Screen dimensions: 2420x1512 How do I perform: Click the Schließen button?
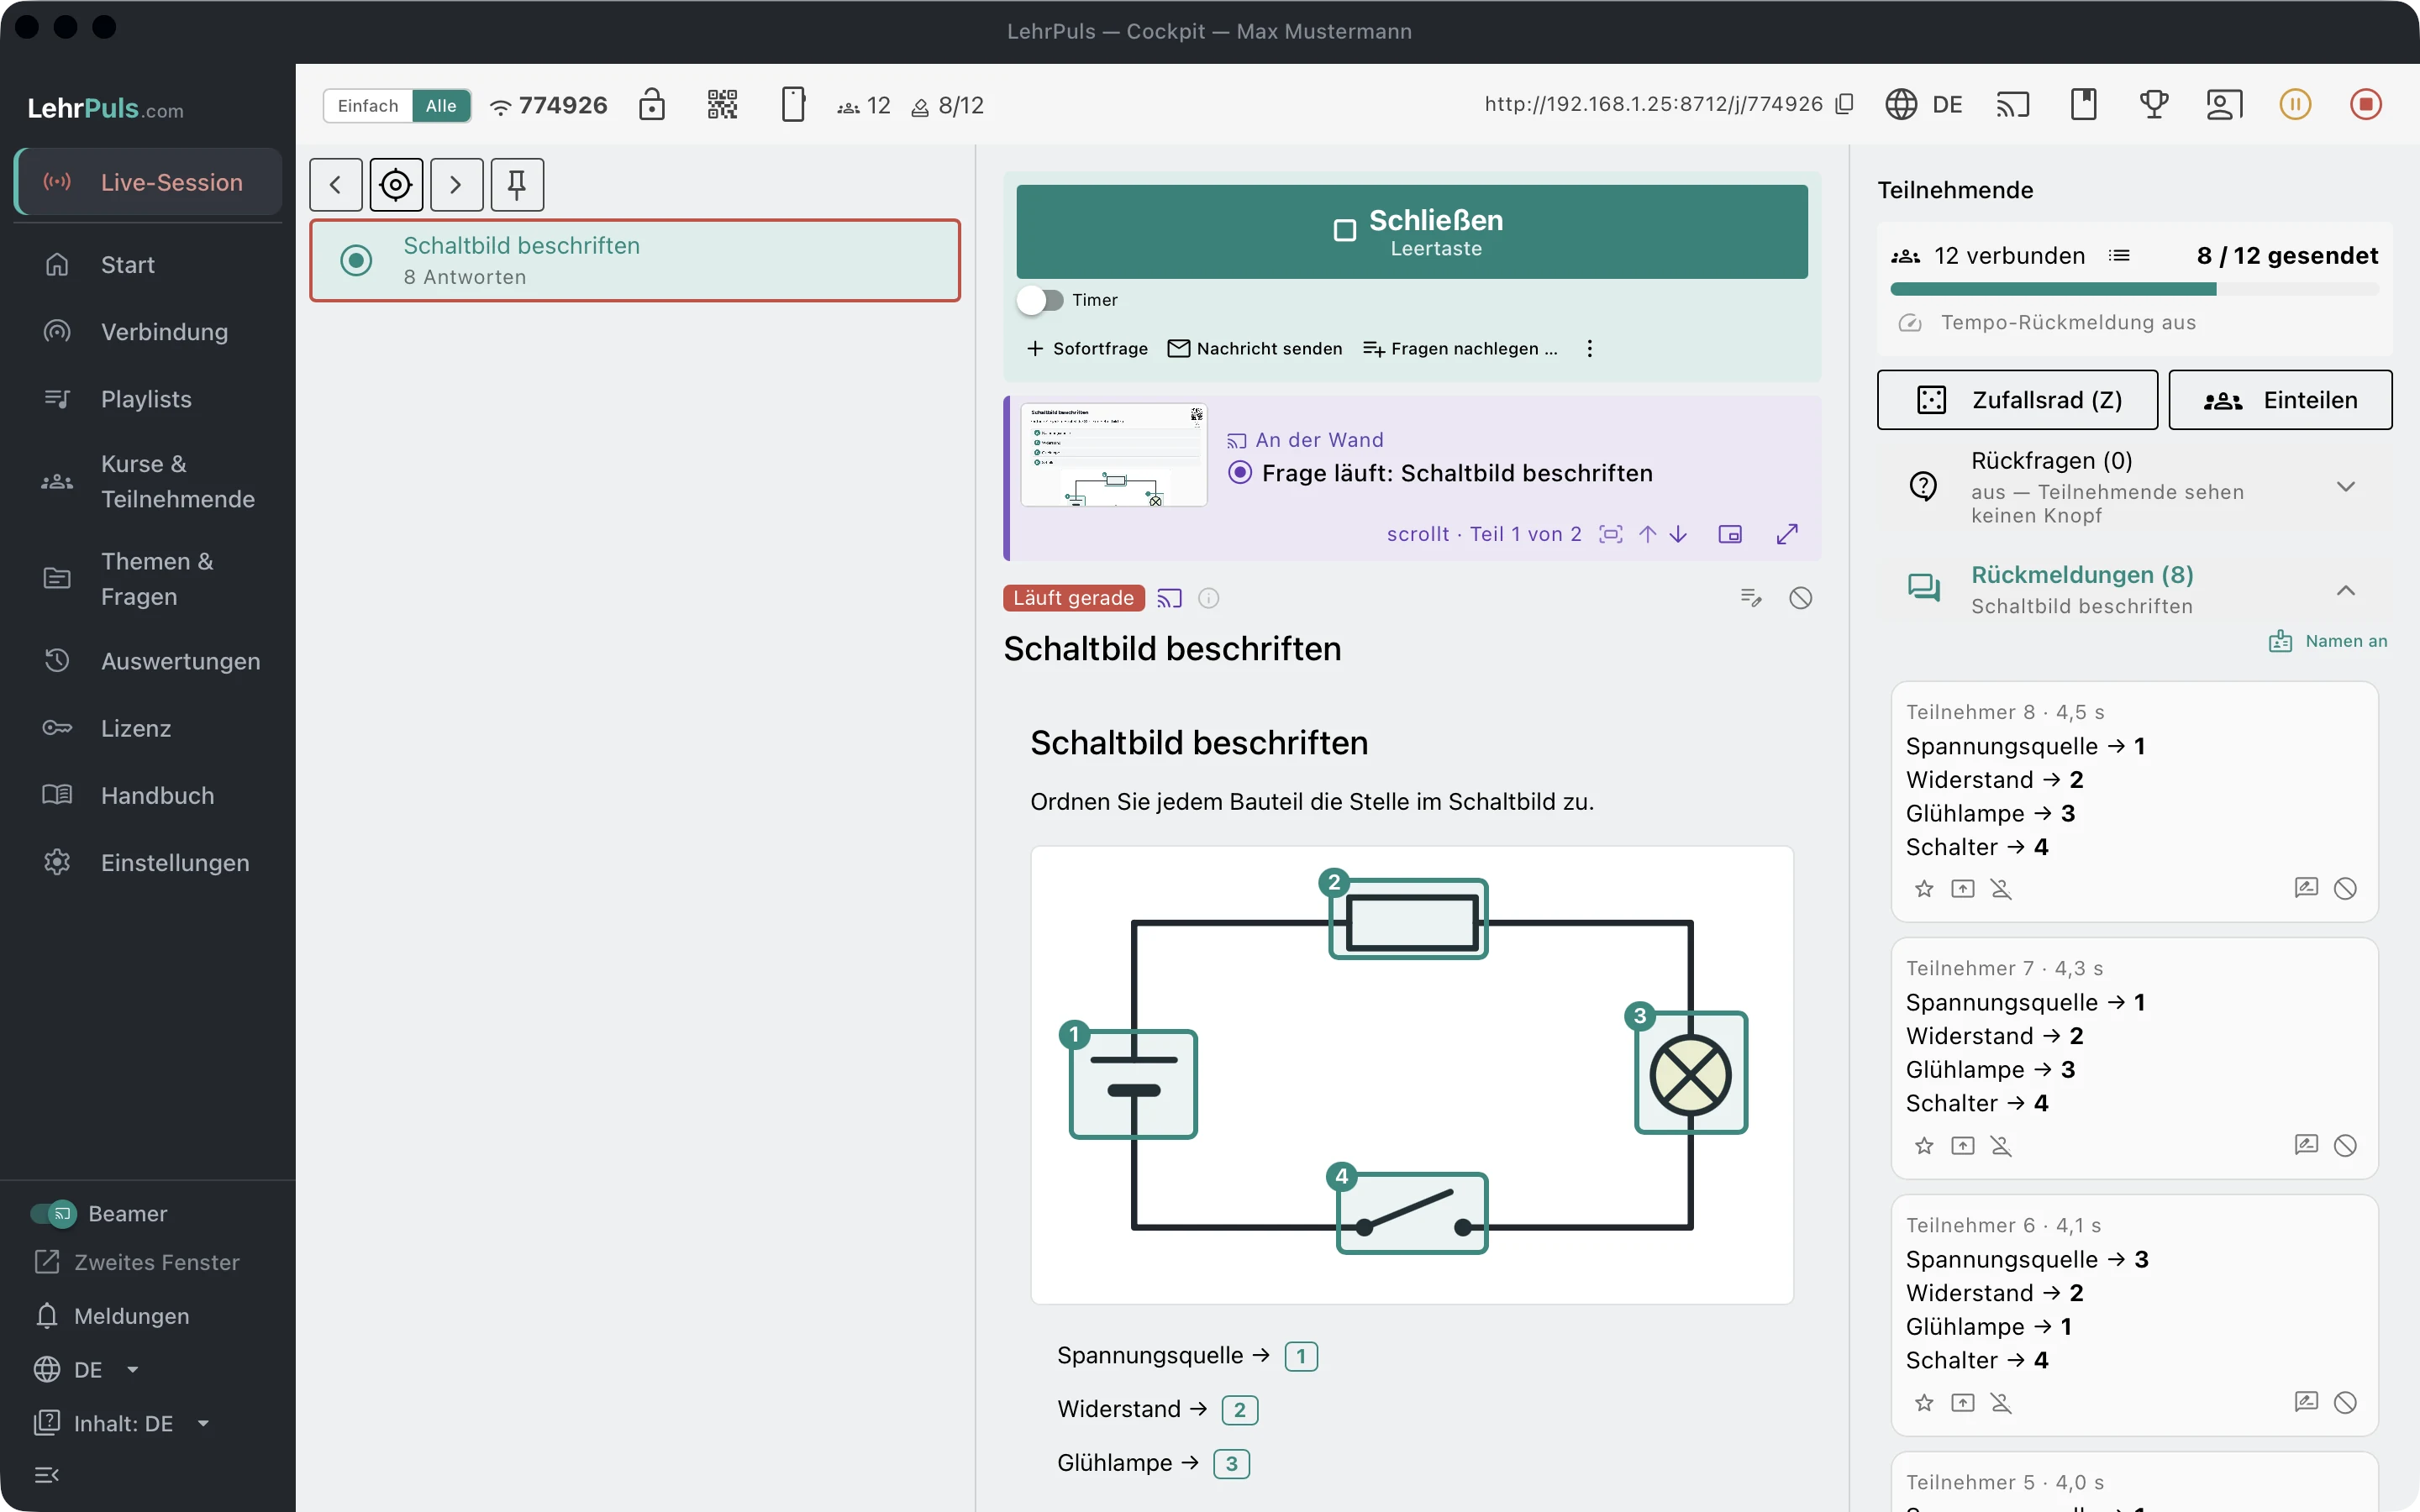1412,232
